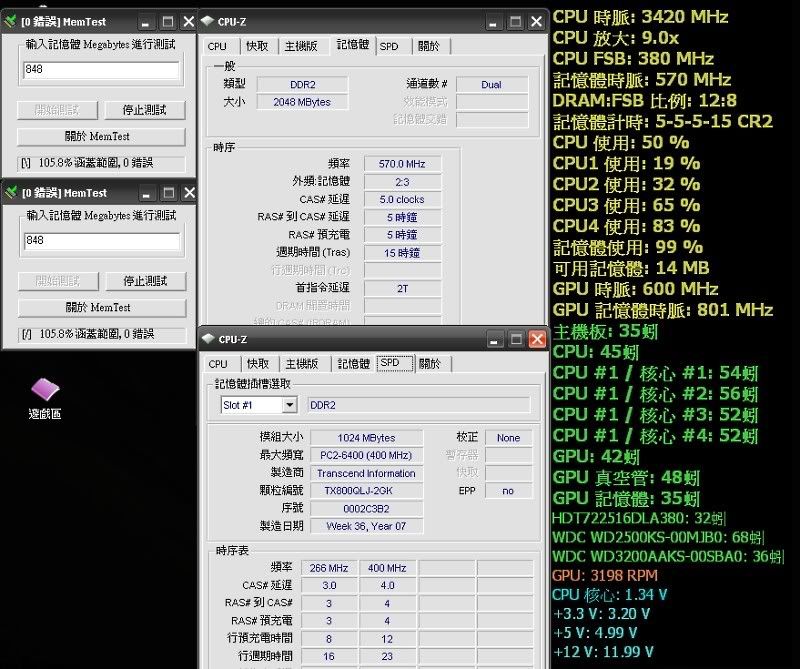This screenshot has width=800, height=669.
Task: Maximize the upper CPU-Z window
Action: pyautogui.click(x=515, y=22)
